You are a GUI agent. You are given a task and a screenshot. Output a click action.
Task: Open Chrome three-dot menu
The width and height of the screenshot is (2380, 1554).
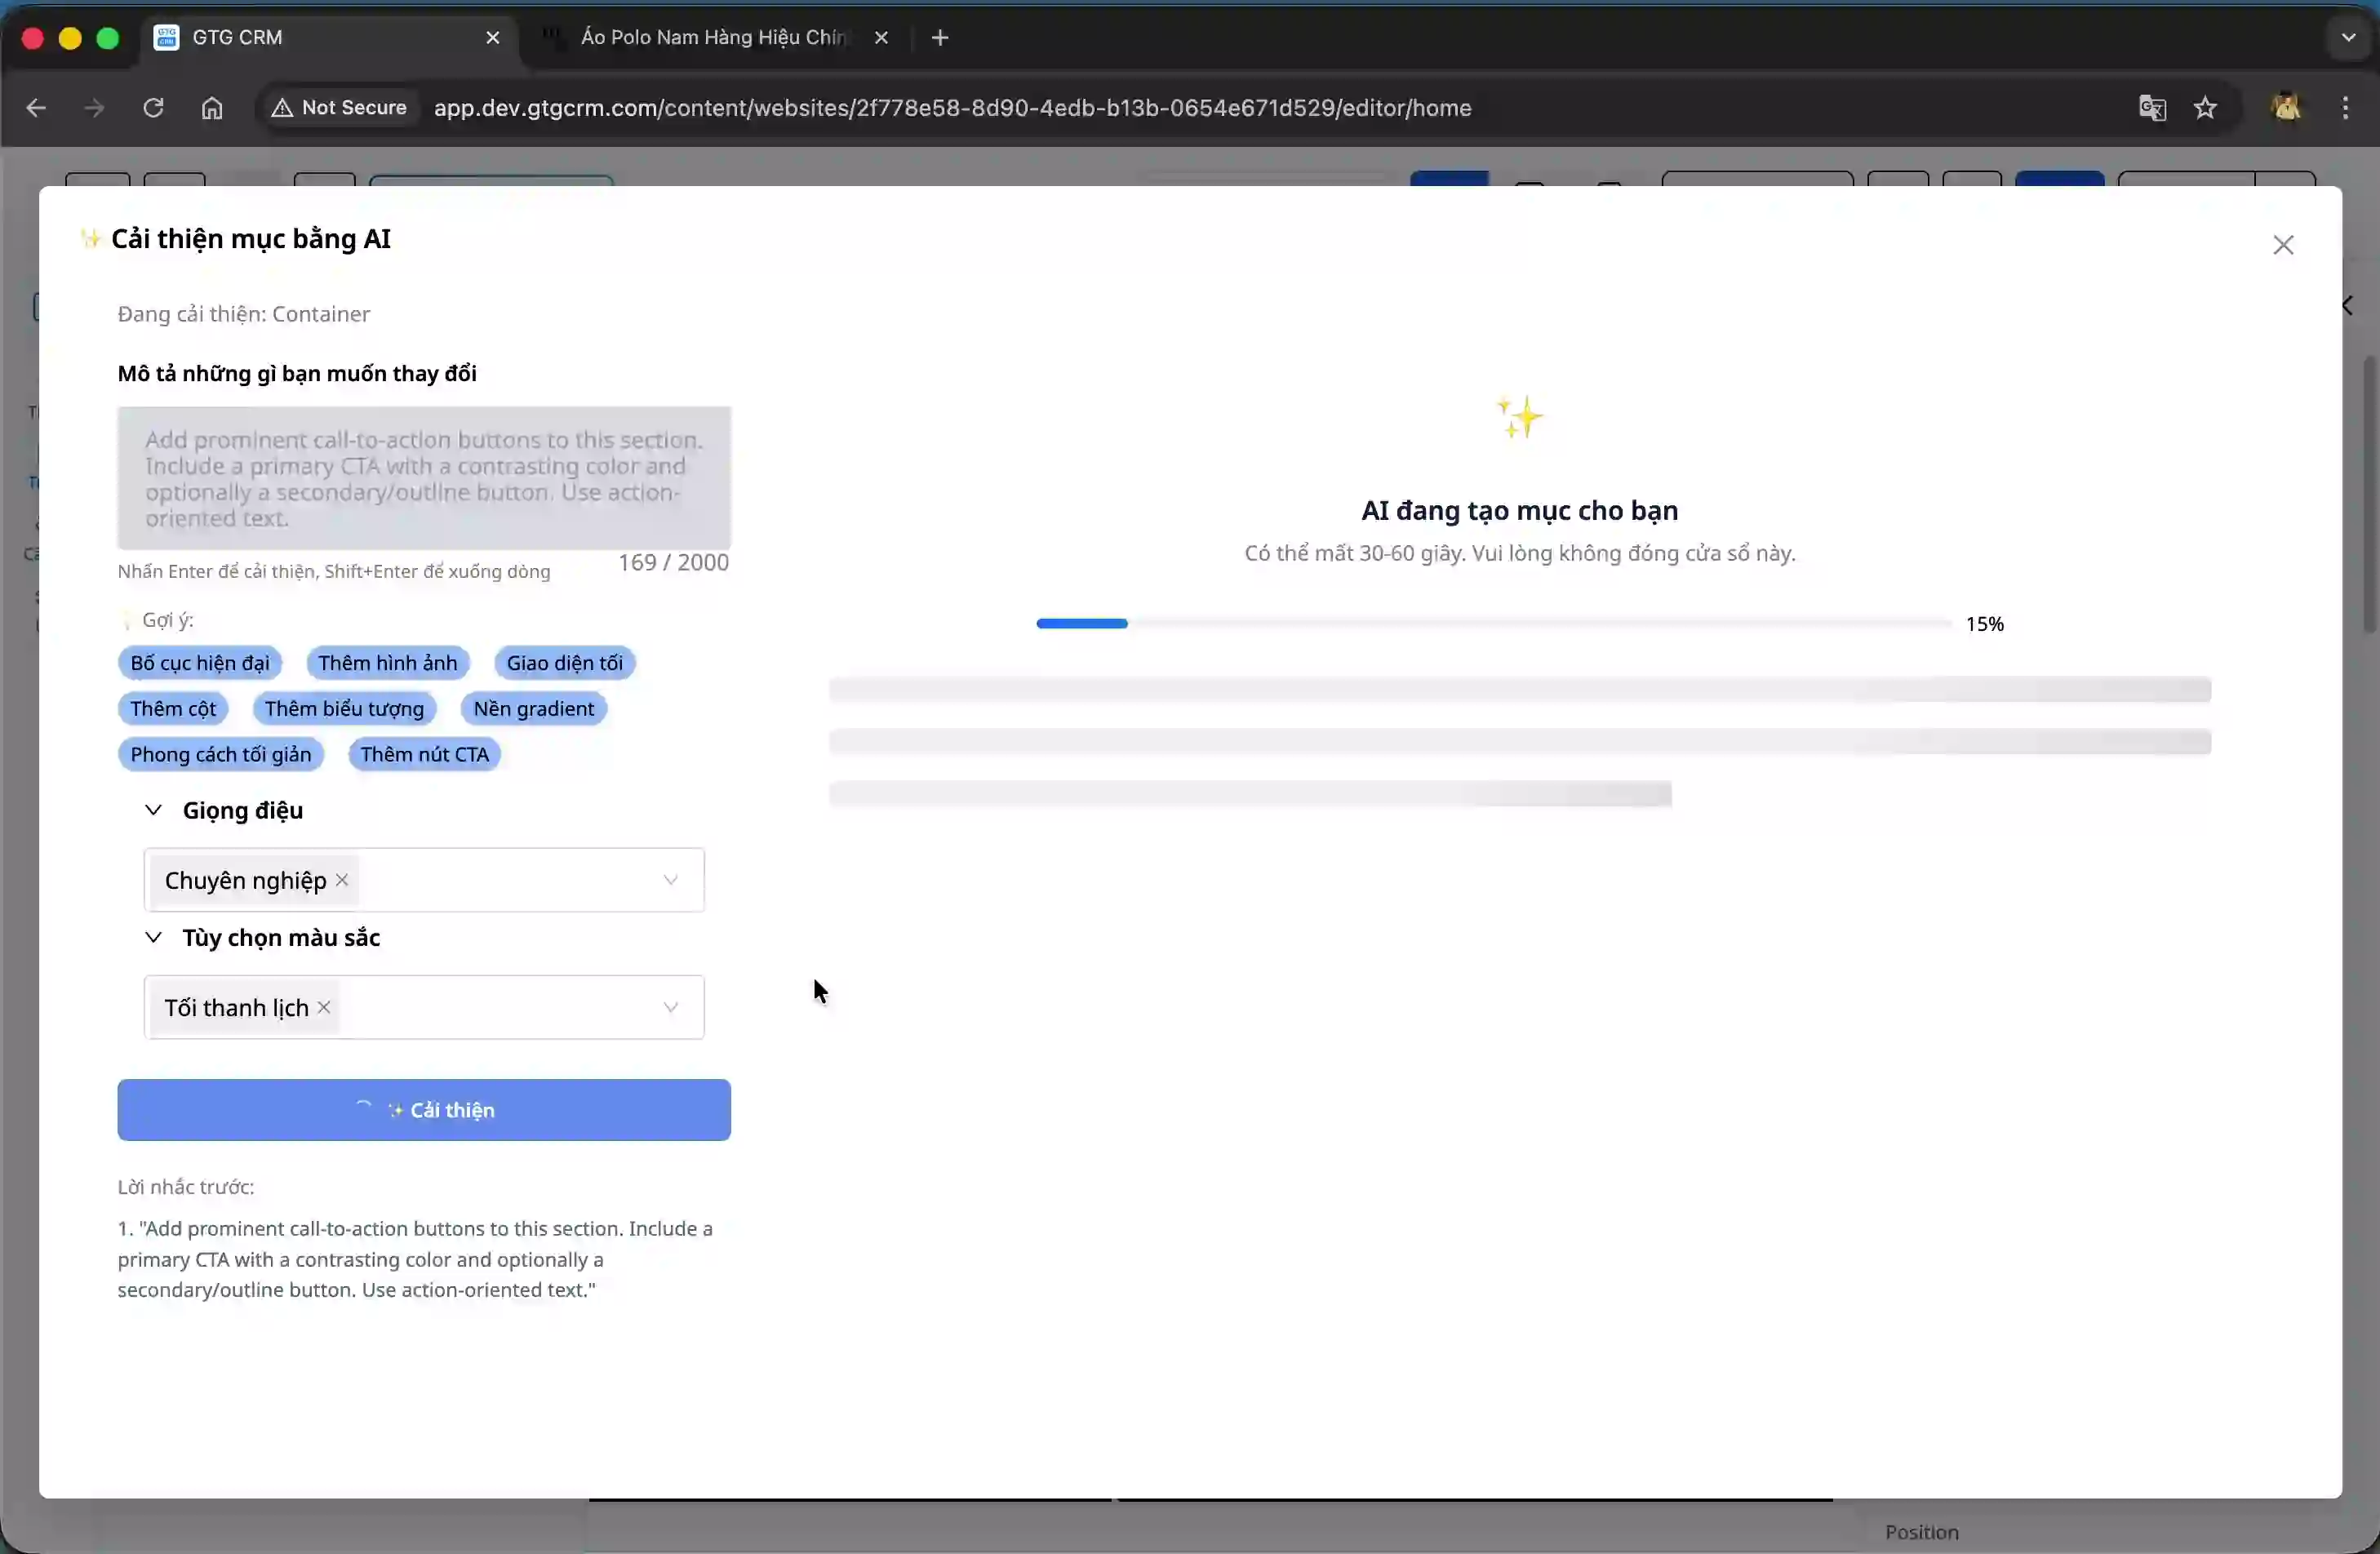click(x=2345, y=107)
